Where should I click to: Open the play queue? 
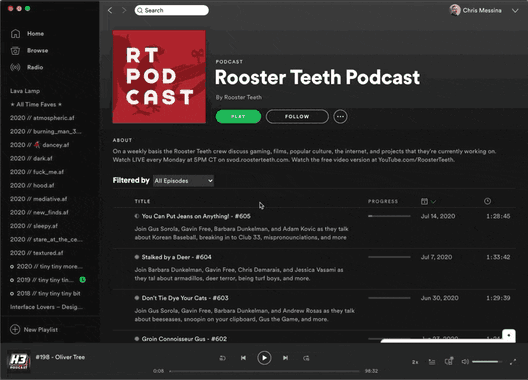point(432,362)
